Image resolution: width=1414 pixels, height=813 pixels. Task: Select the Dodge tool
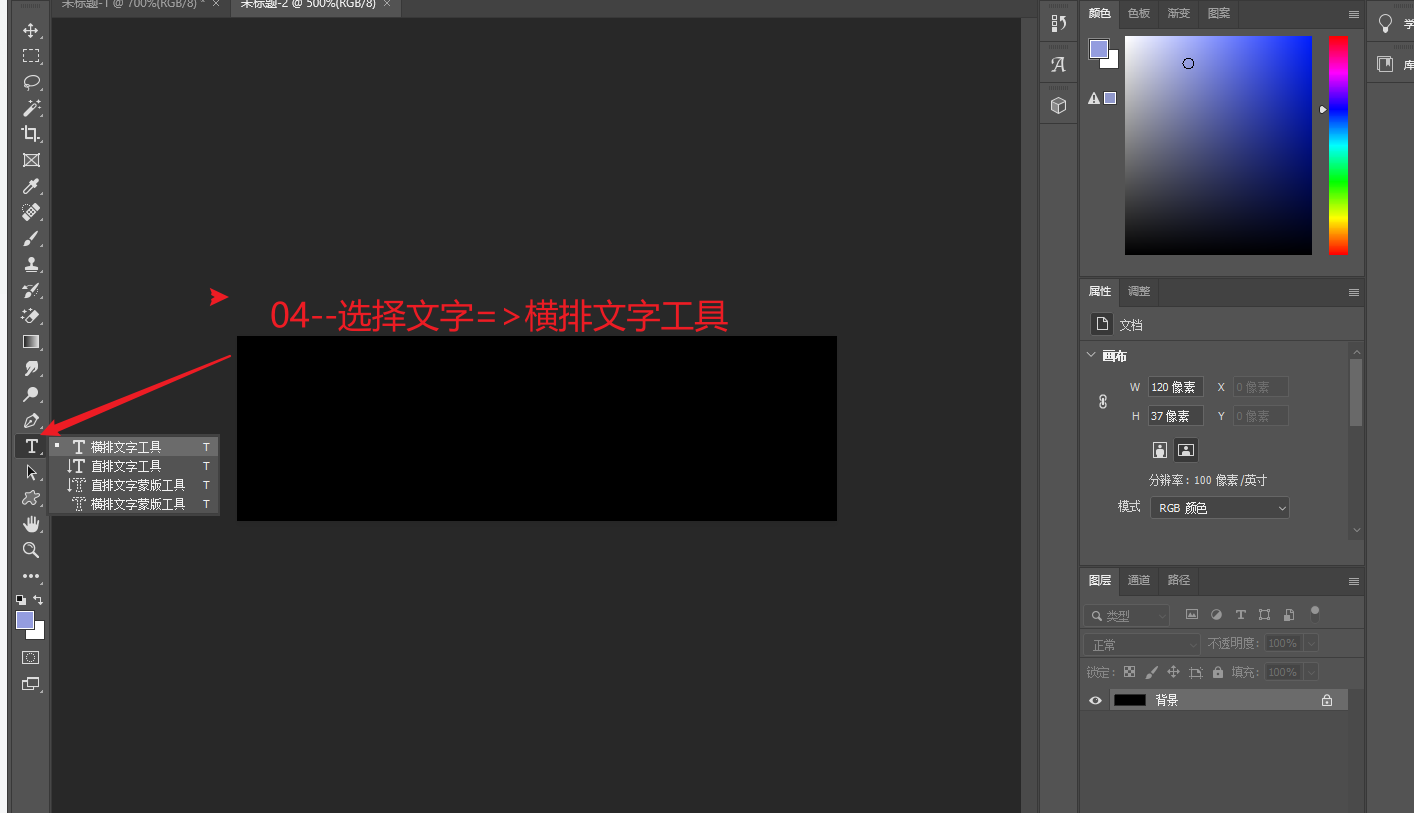point(31,394)
